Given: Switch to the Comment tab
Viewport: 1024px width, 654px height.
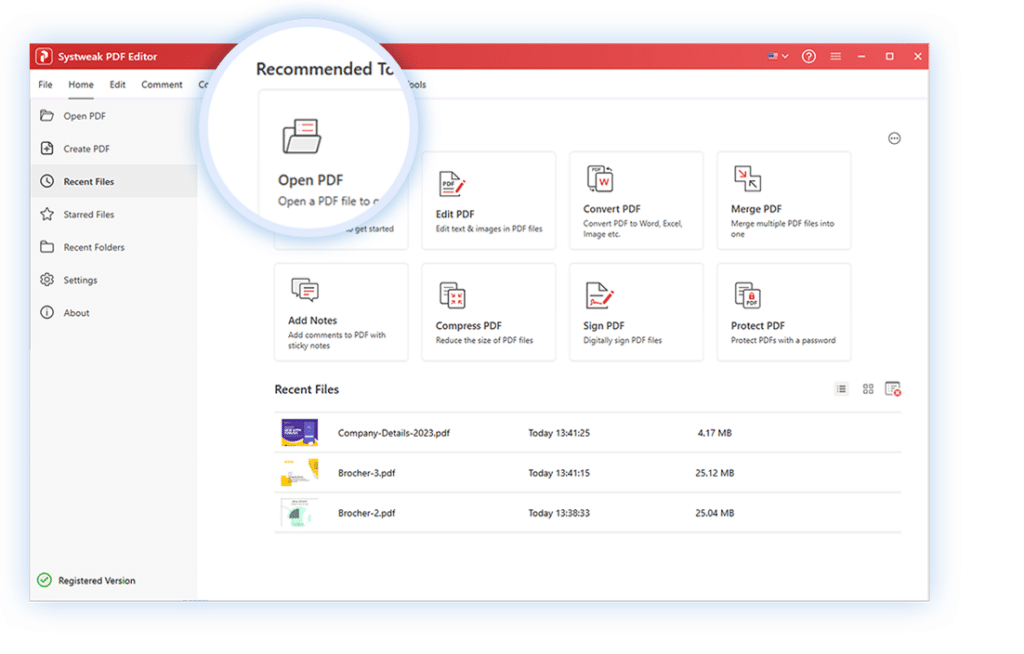Looking at the screenshot, I should [x=162, y=84].
